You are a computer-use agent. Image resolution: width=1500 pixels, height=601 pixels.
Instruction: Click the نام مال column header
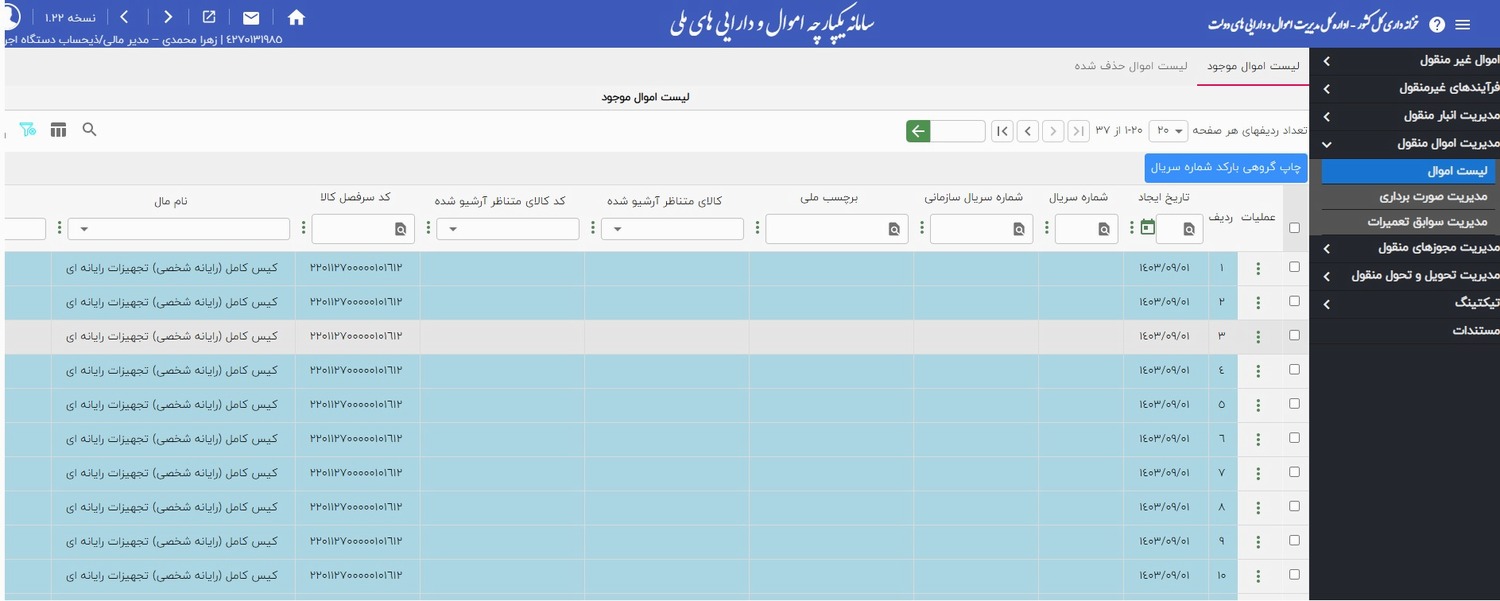coord(171,201)
